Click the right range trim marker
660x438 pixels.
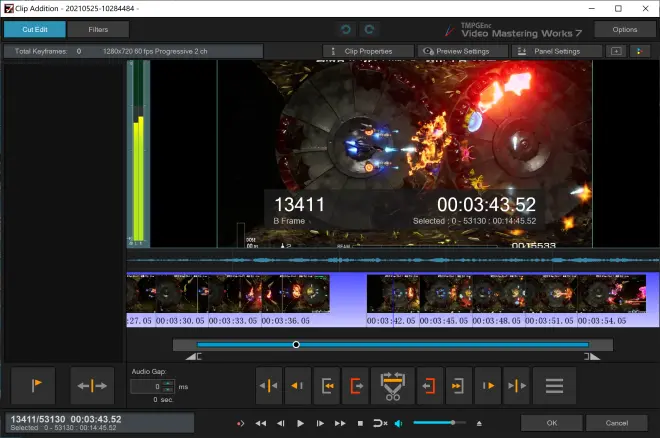592,357
